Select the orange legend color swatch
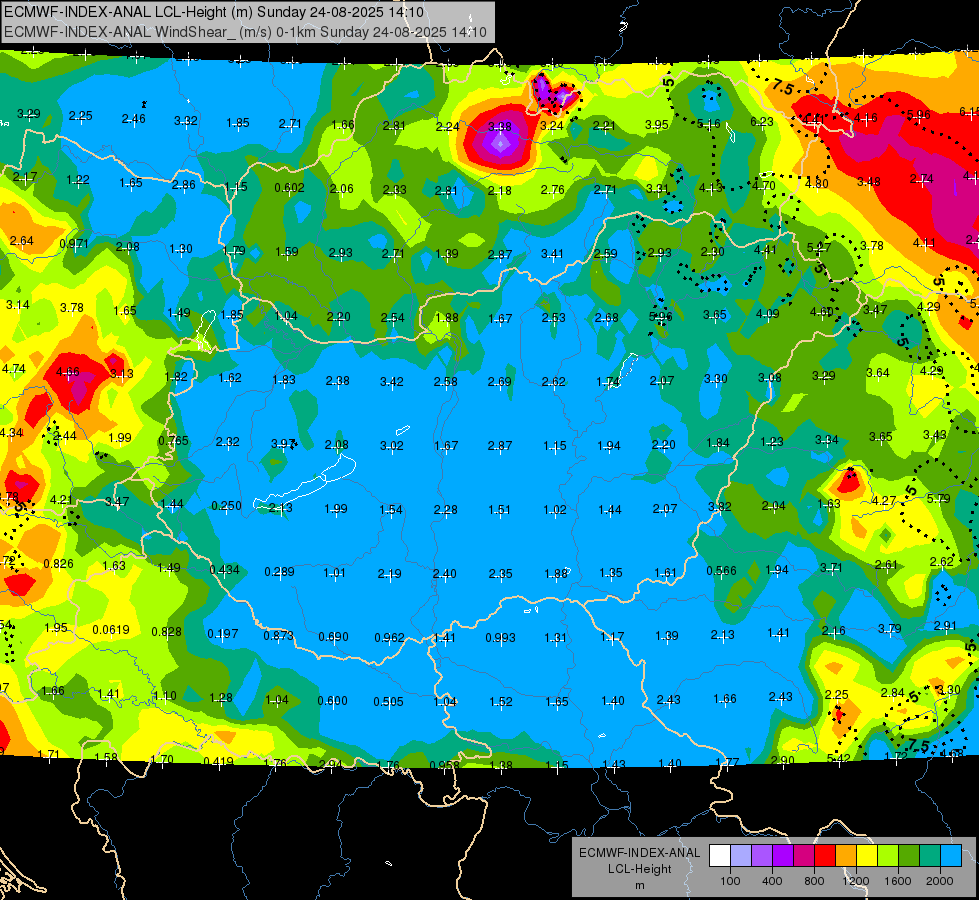The image size is (979, 900). click(846, 855)
